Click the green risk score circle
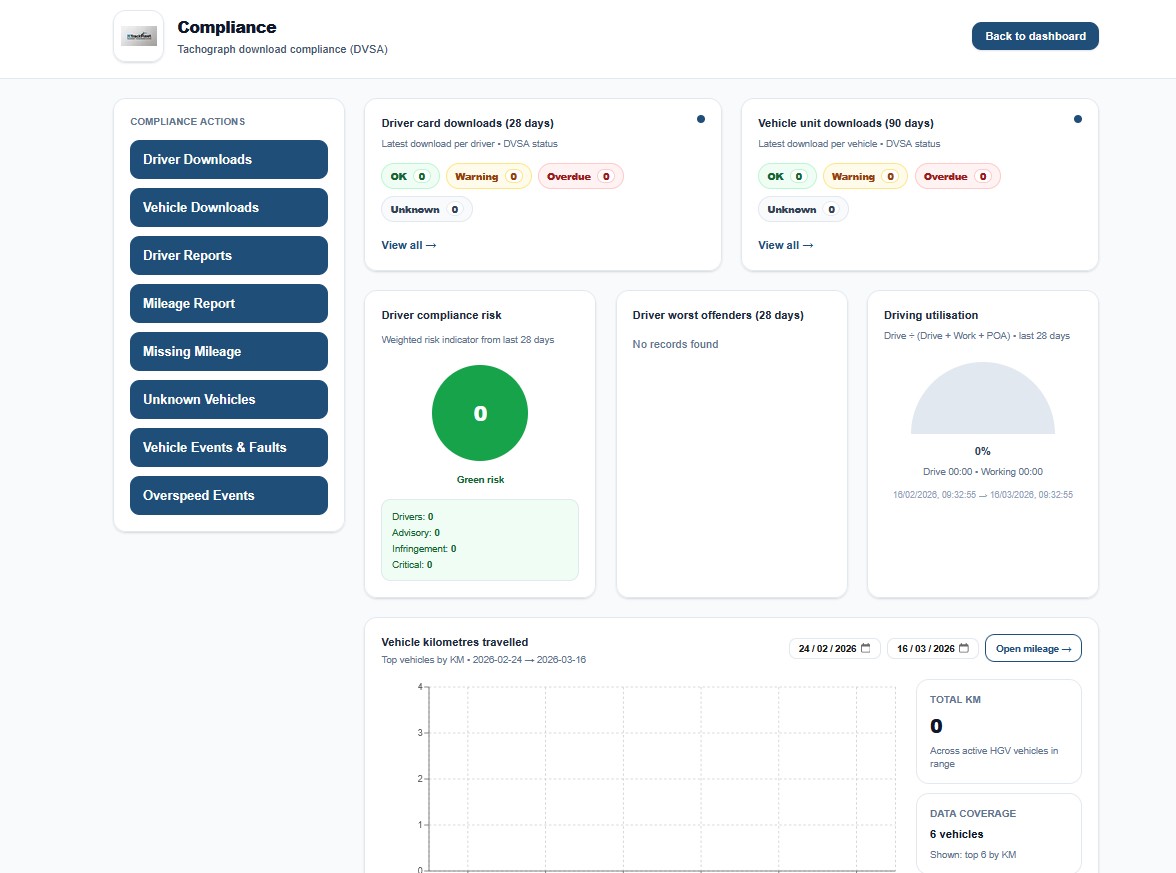Viewport: 1176px width, 873px height. (480, 412)
